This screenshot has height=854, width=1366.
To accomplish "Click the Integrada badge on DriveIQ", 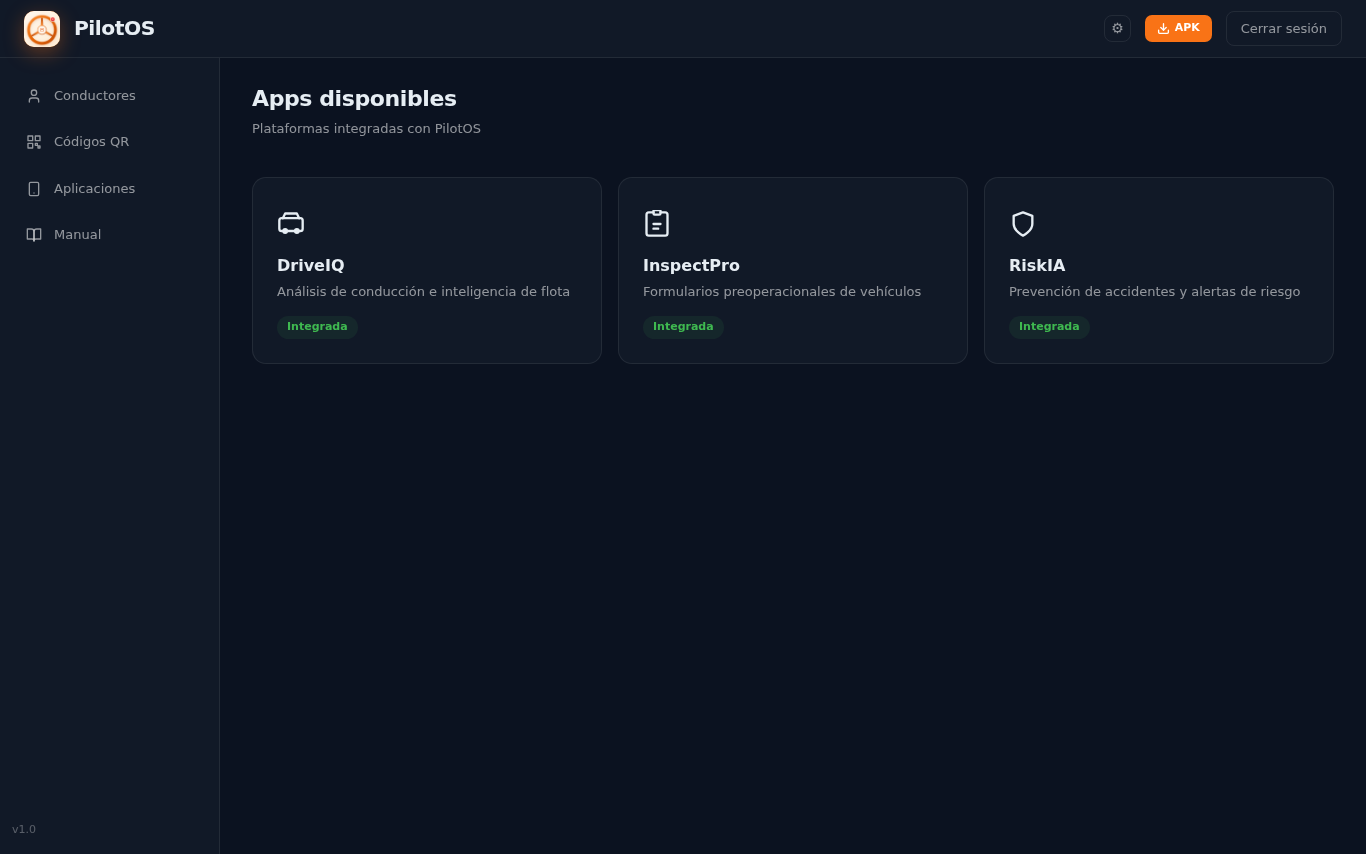I will (x=317, y=327).
